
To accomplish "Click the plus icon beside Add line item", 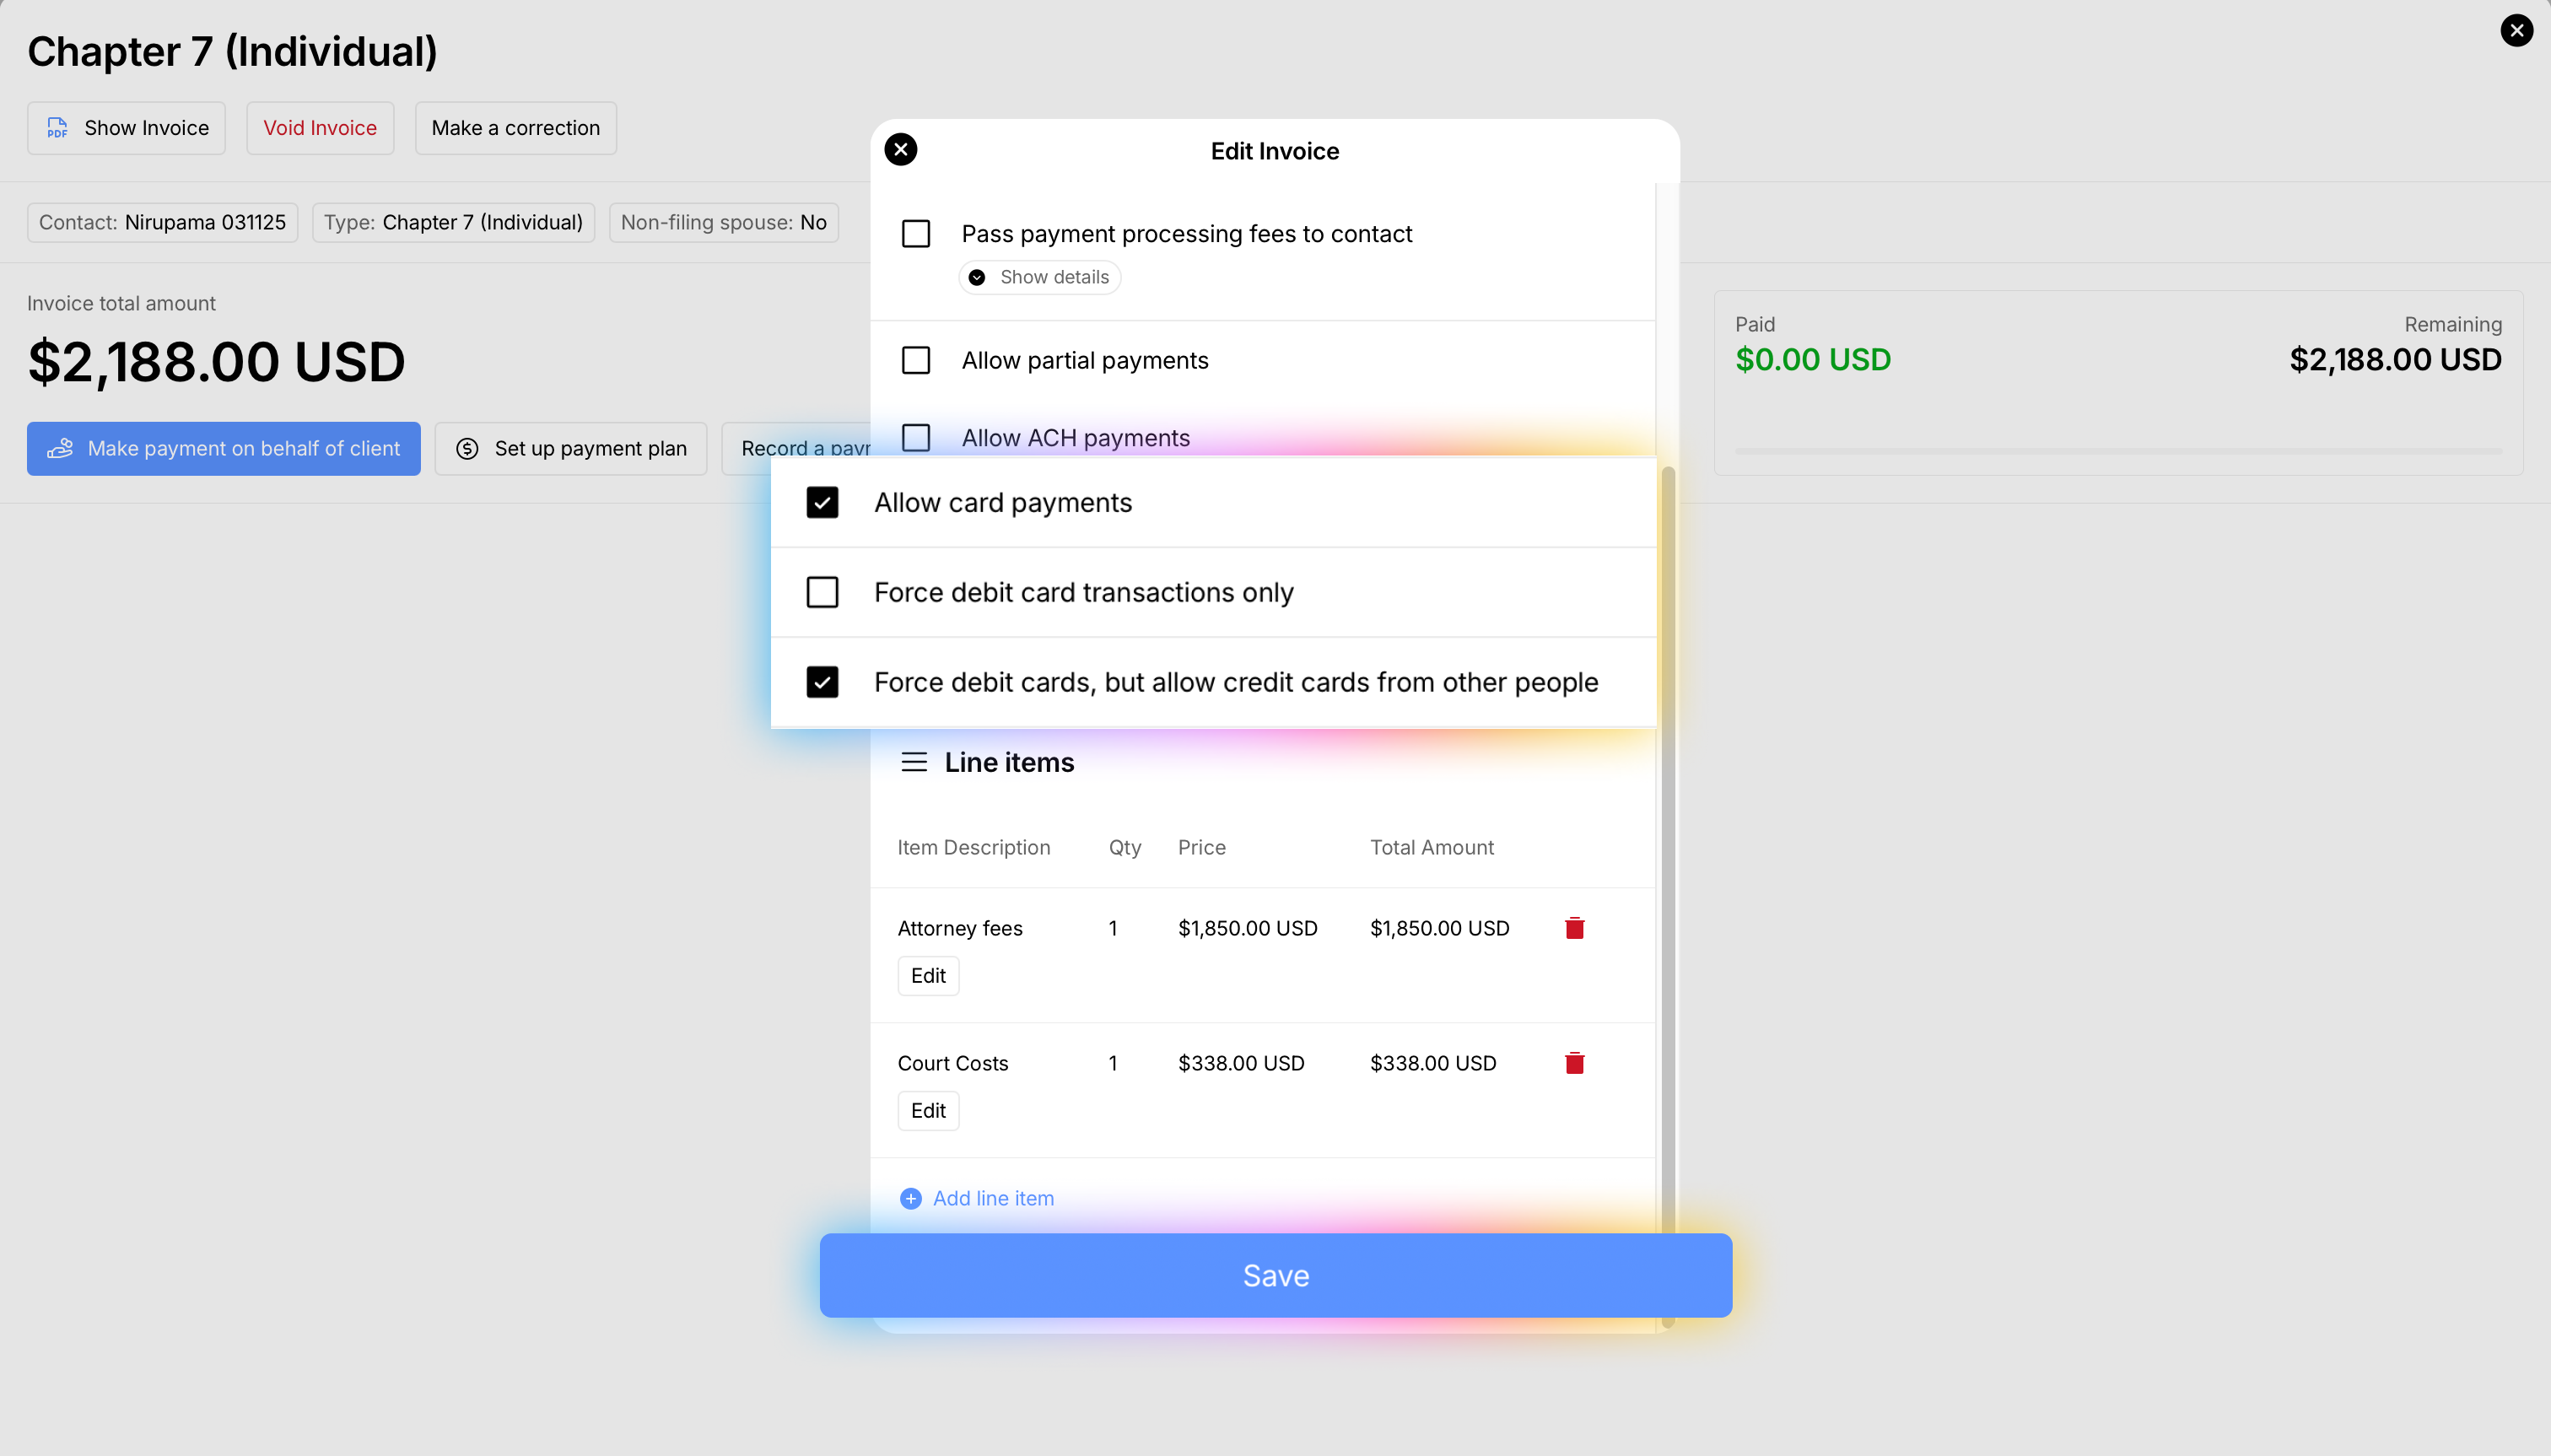I will 910,1198.
